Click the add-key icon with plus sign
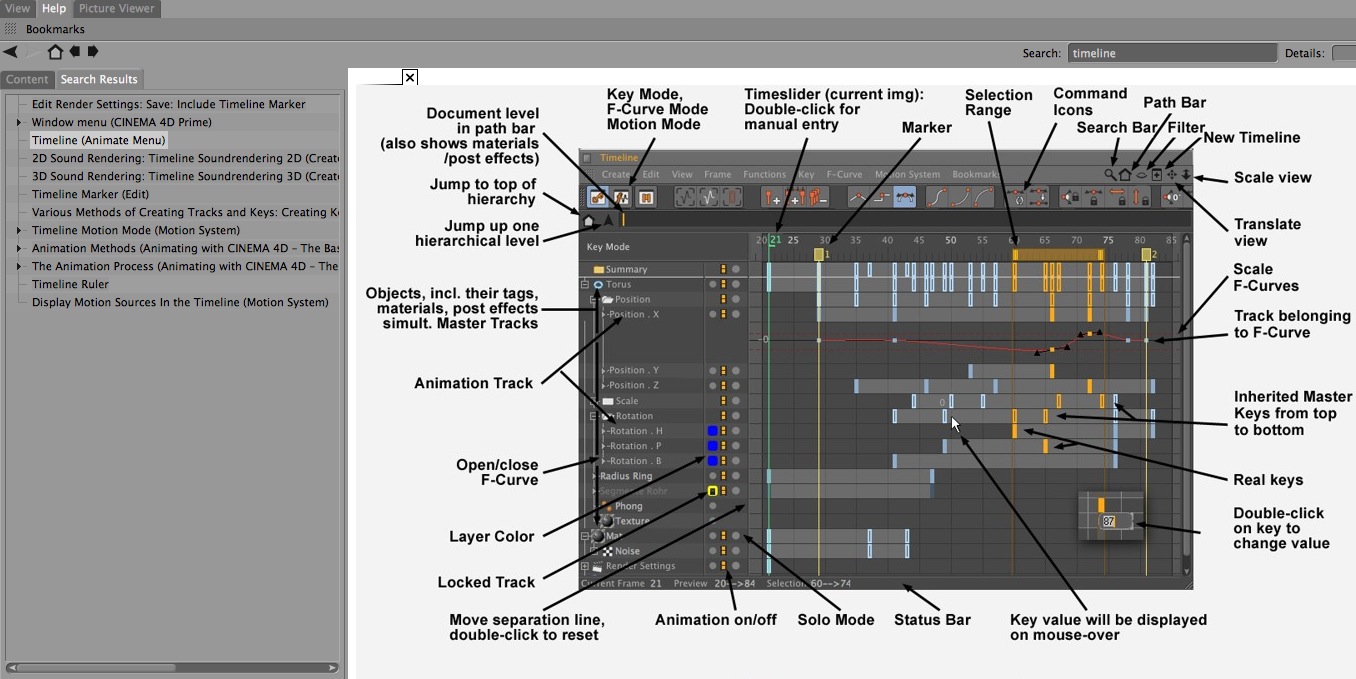 (x=773, y=197)
